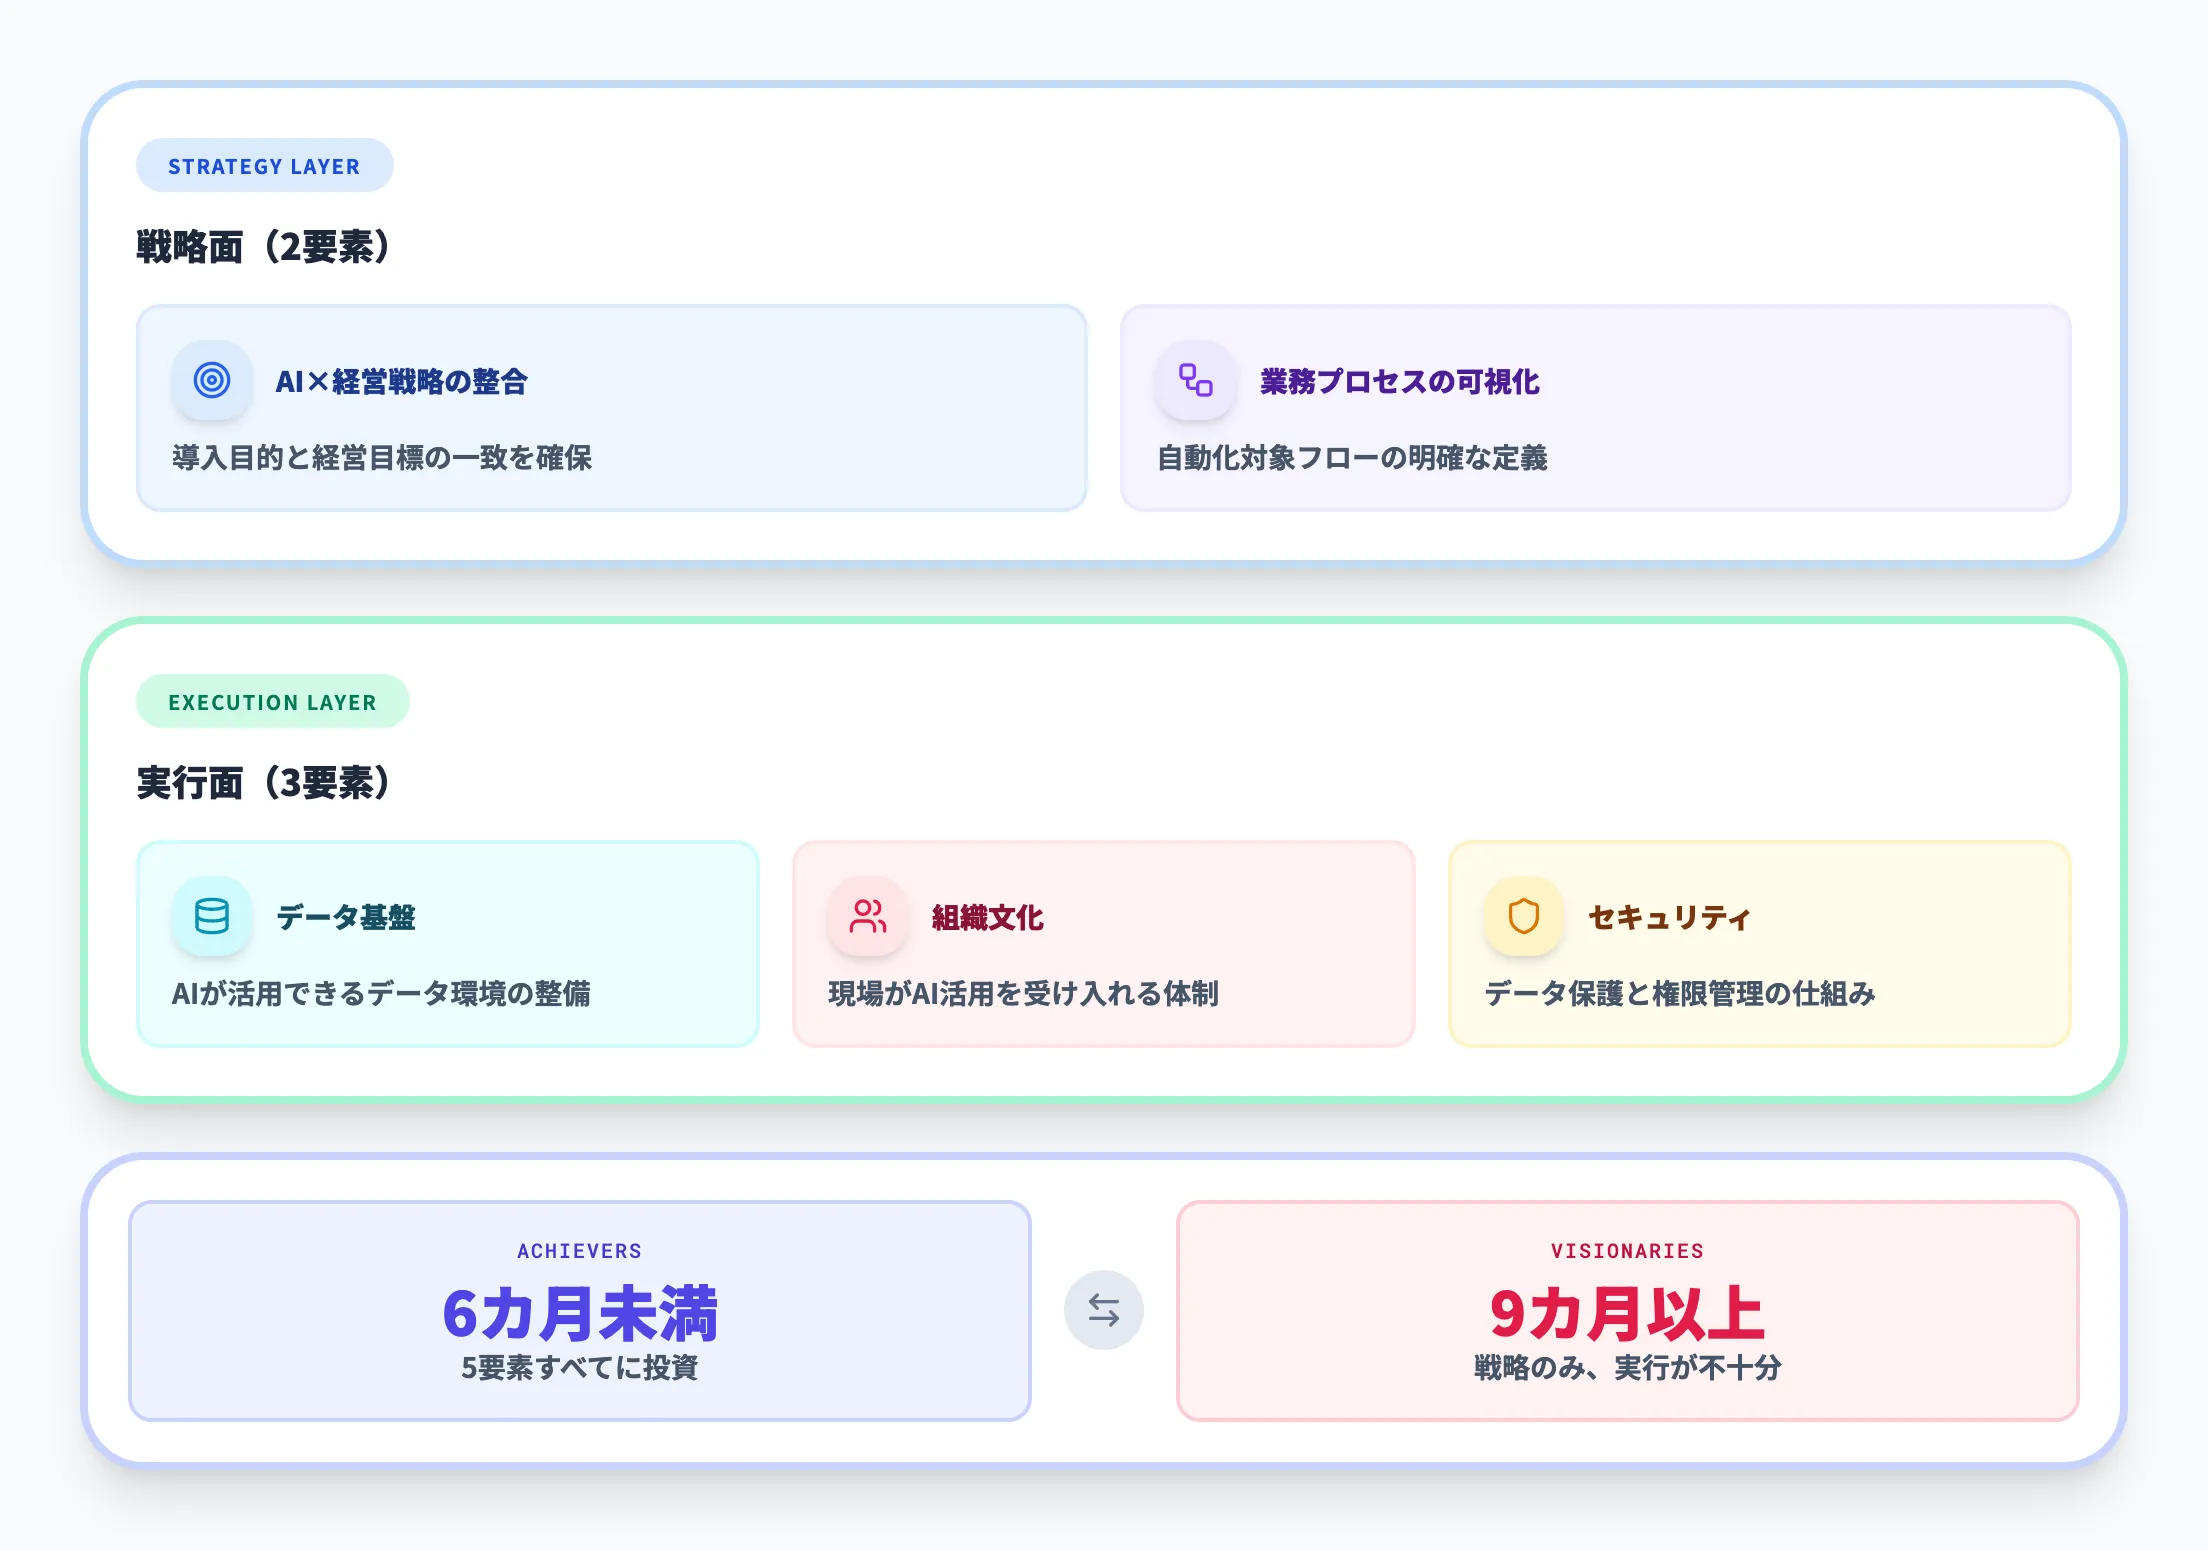Select the 戦略面（2要素） heading
The image size is (2208, 1550).
[263, 243]
